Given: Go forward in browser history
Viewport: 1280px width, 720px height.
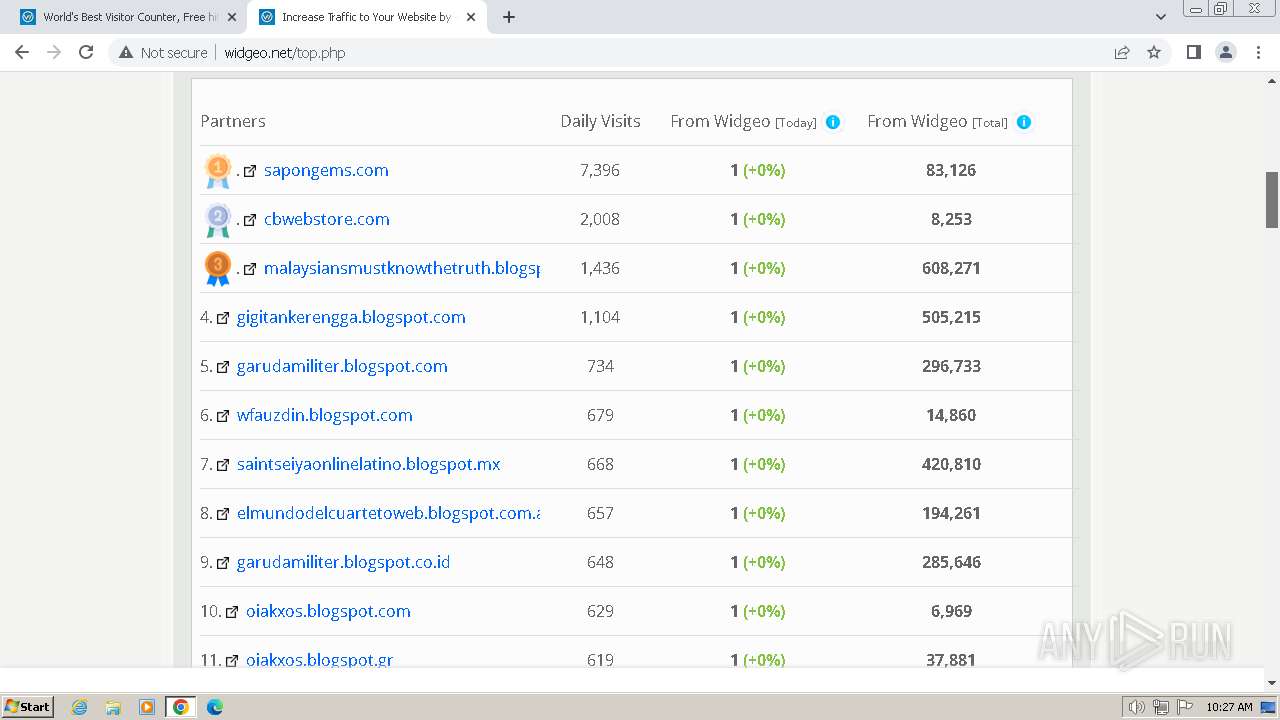Looking at the screenshot, I should click(x=54, y=52).
